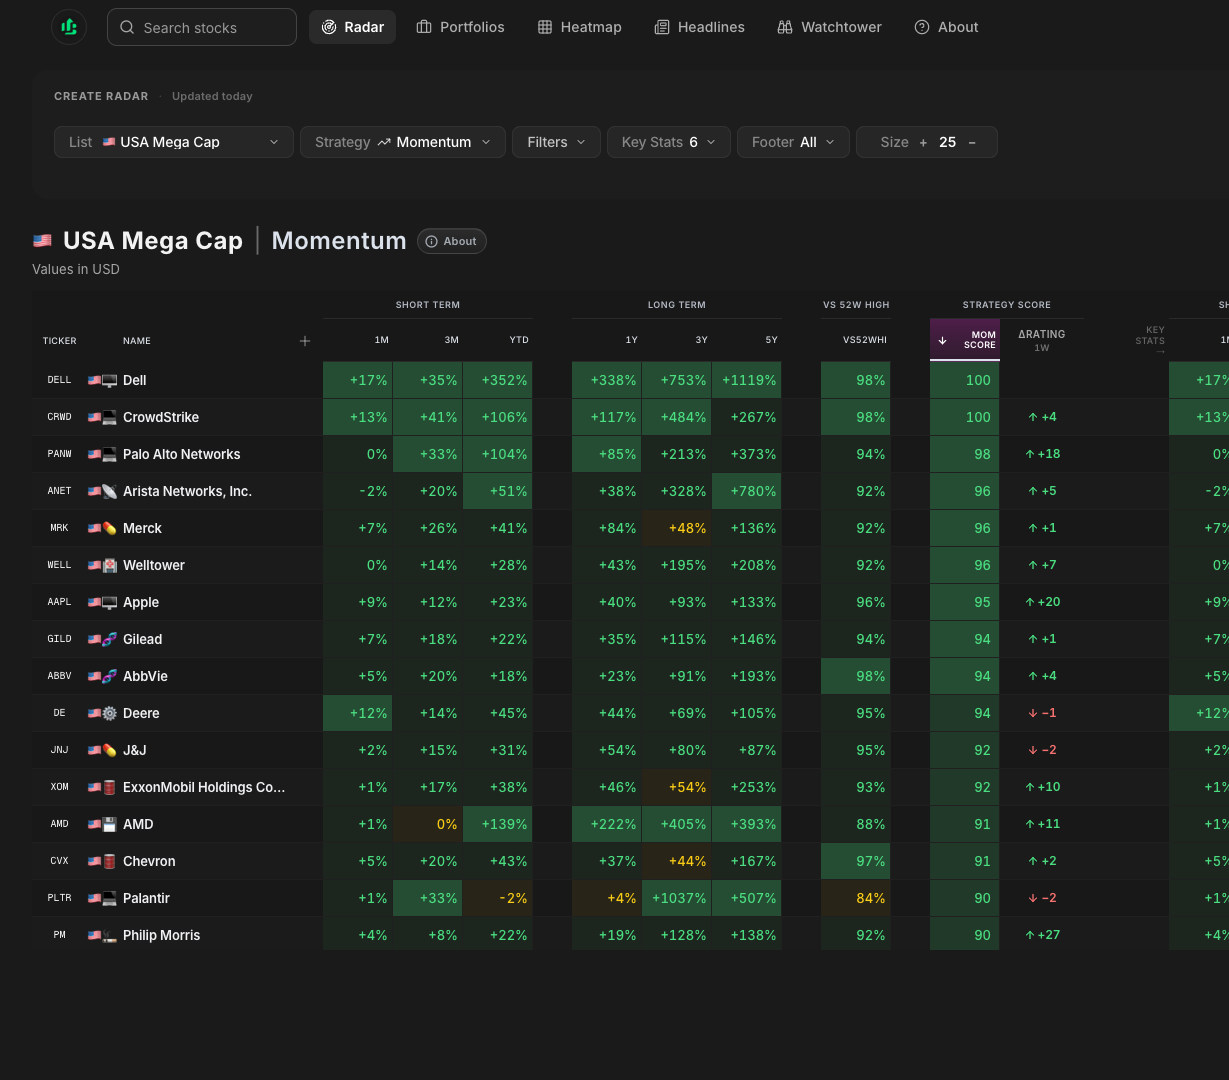Image resolution: width=1229 pixels, height=1080 pixels.
Task: Click the Deere gear icon
Action: [x=110, y=713]
